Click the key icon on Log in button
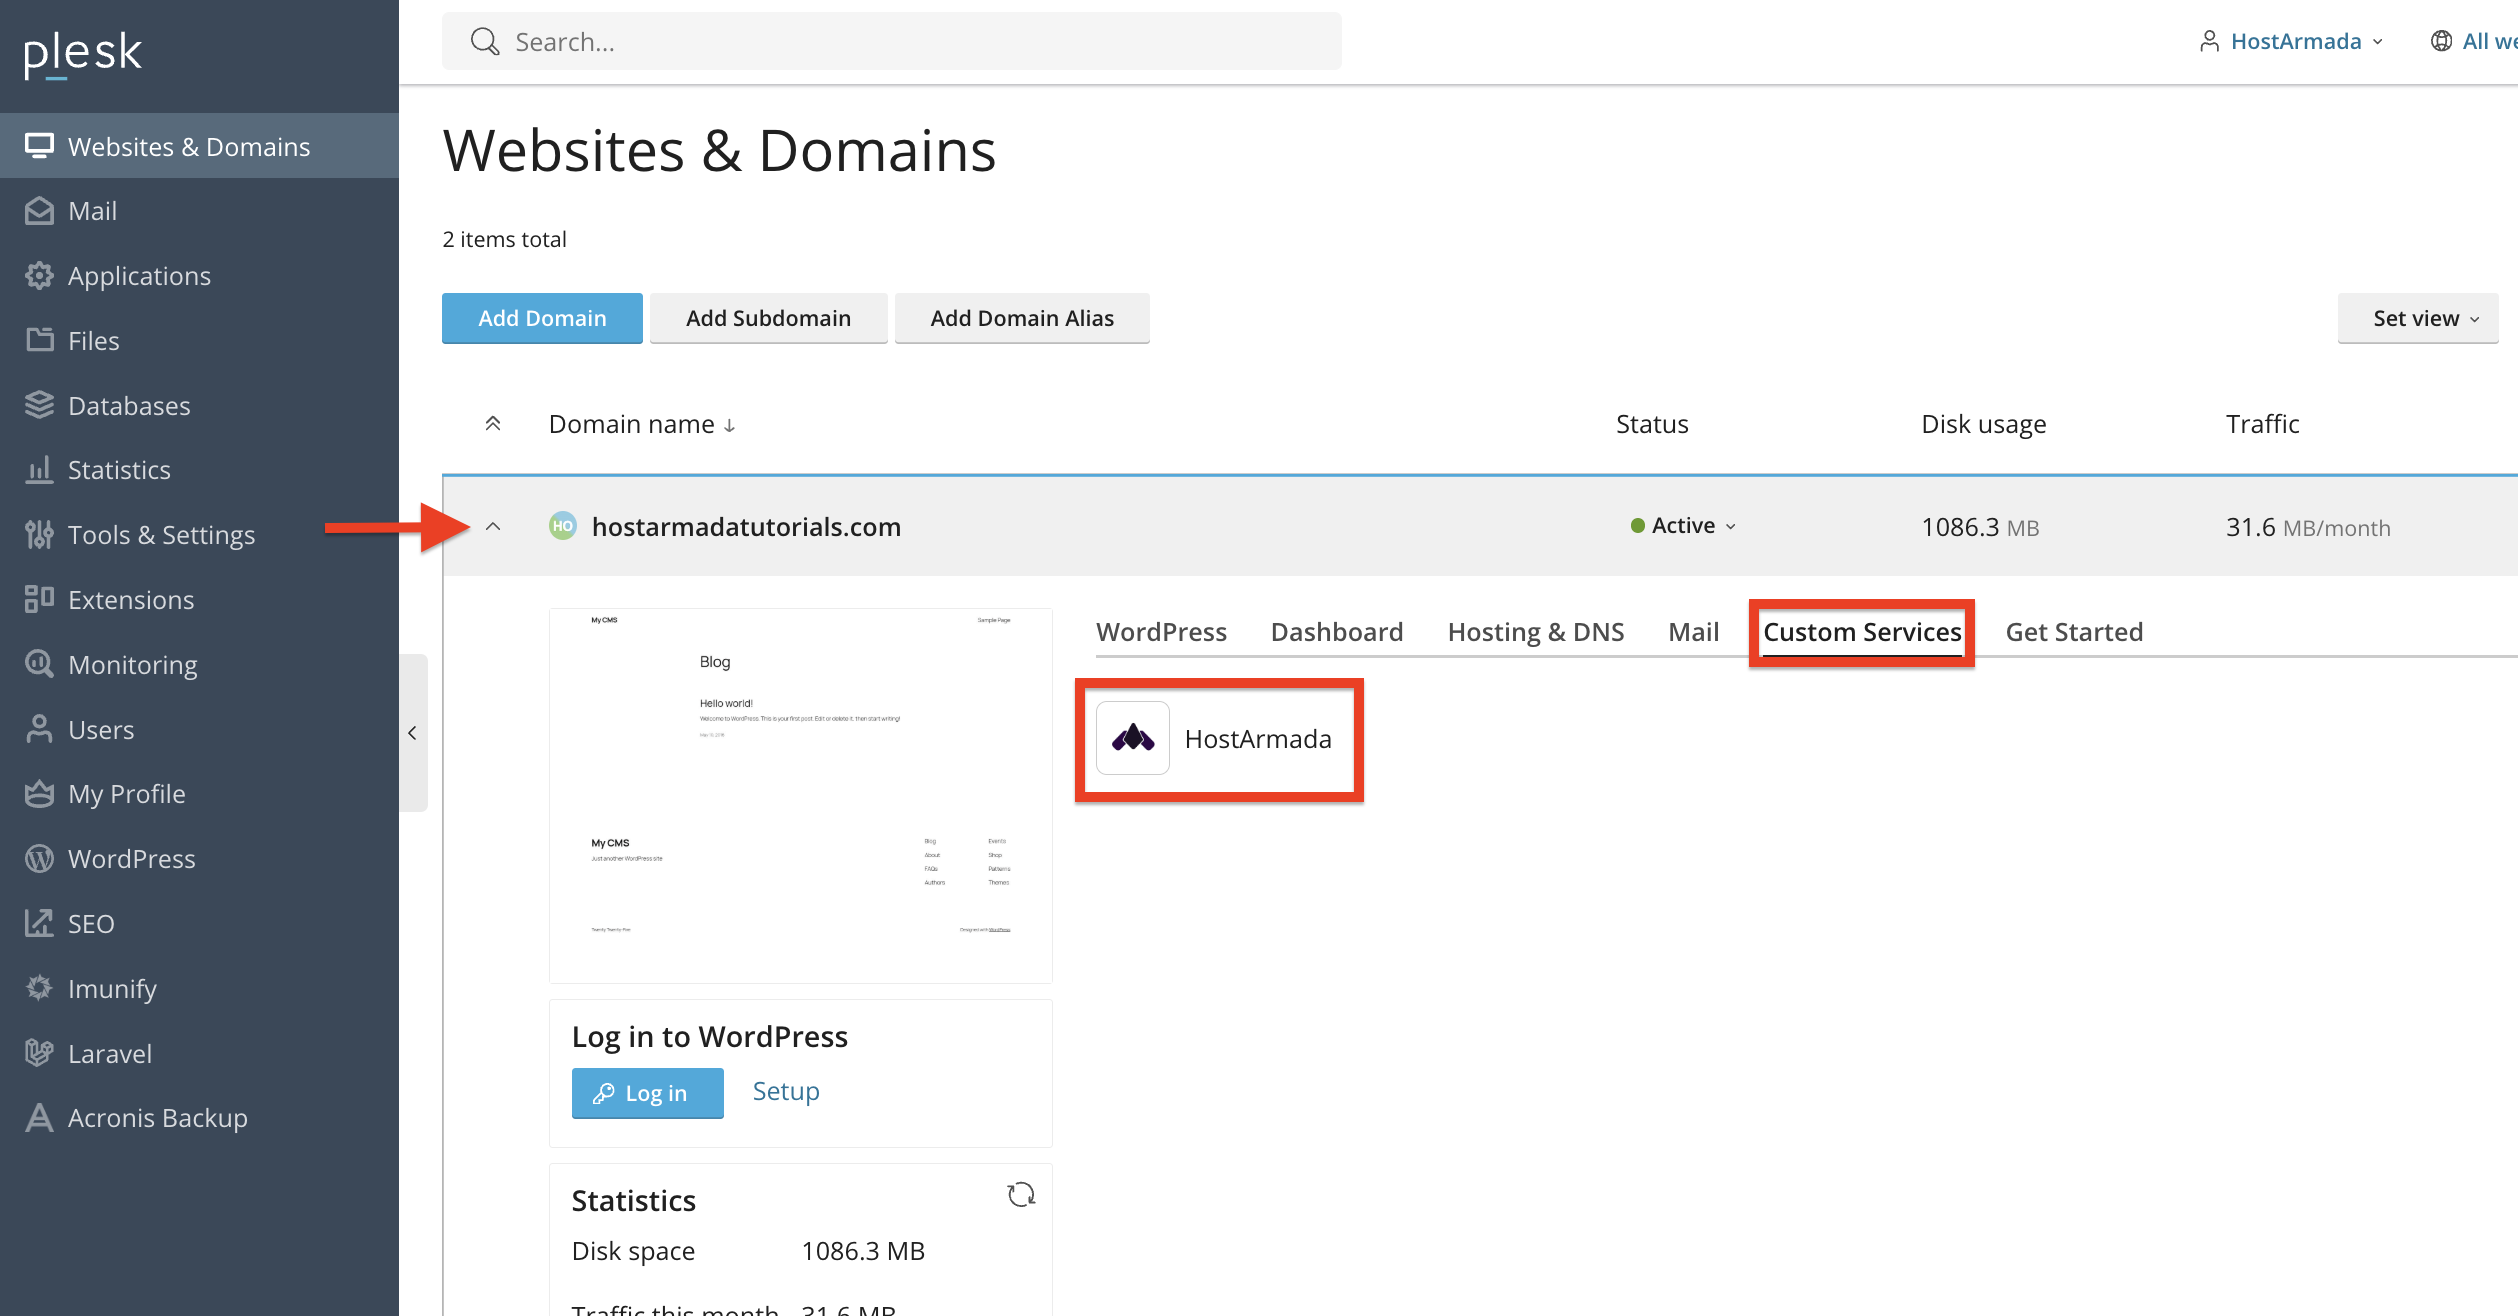The image size is (2518, 1316). [603, 1093]
